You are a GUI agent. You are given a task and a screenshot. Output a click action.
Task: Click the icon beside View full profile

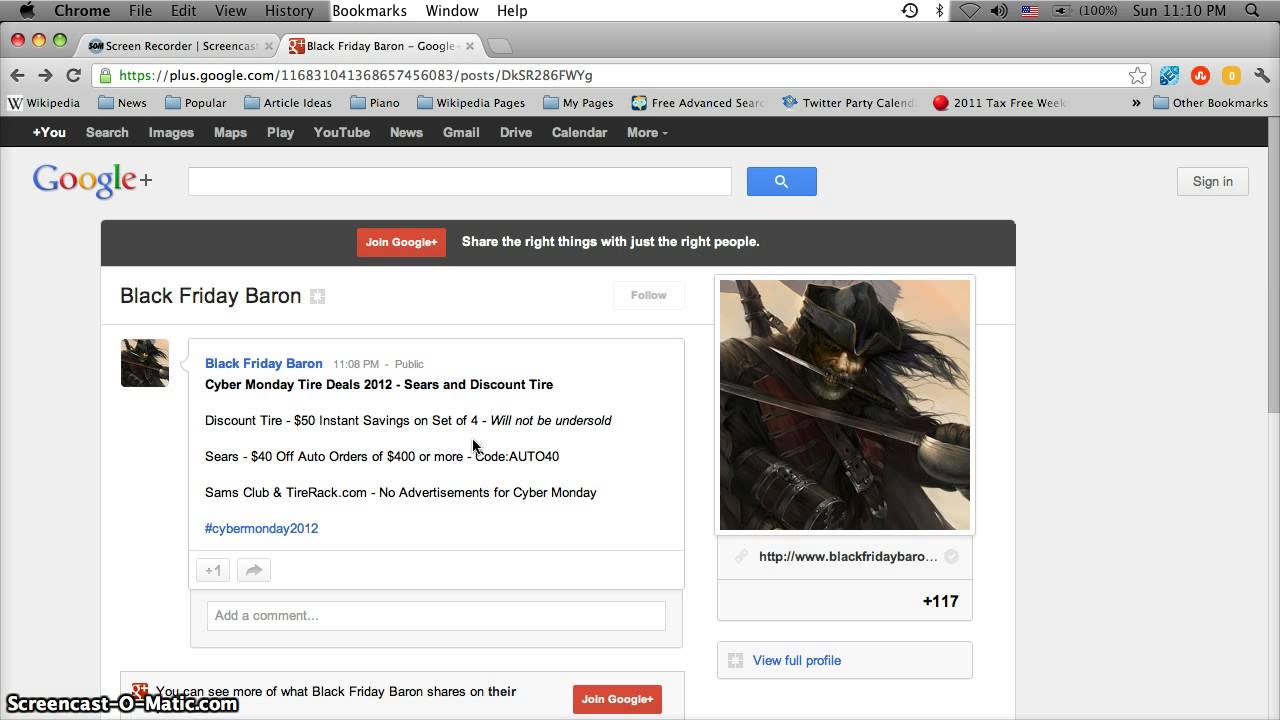pos(735,660)
